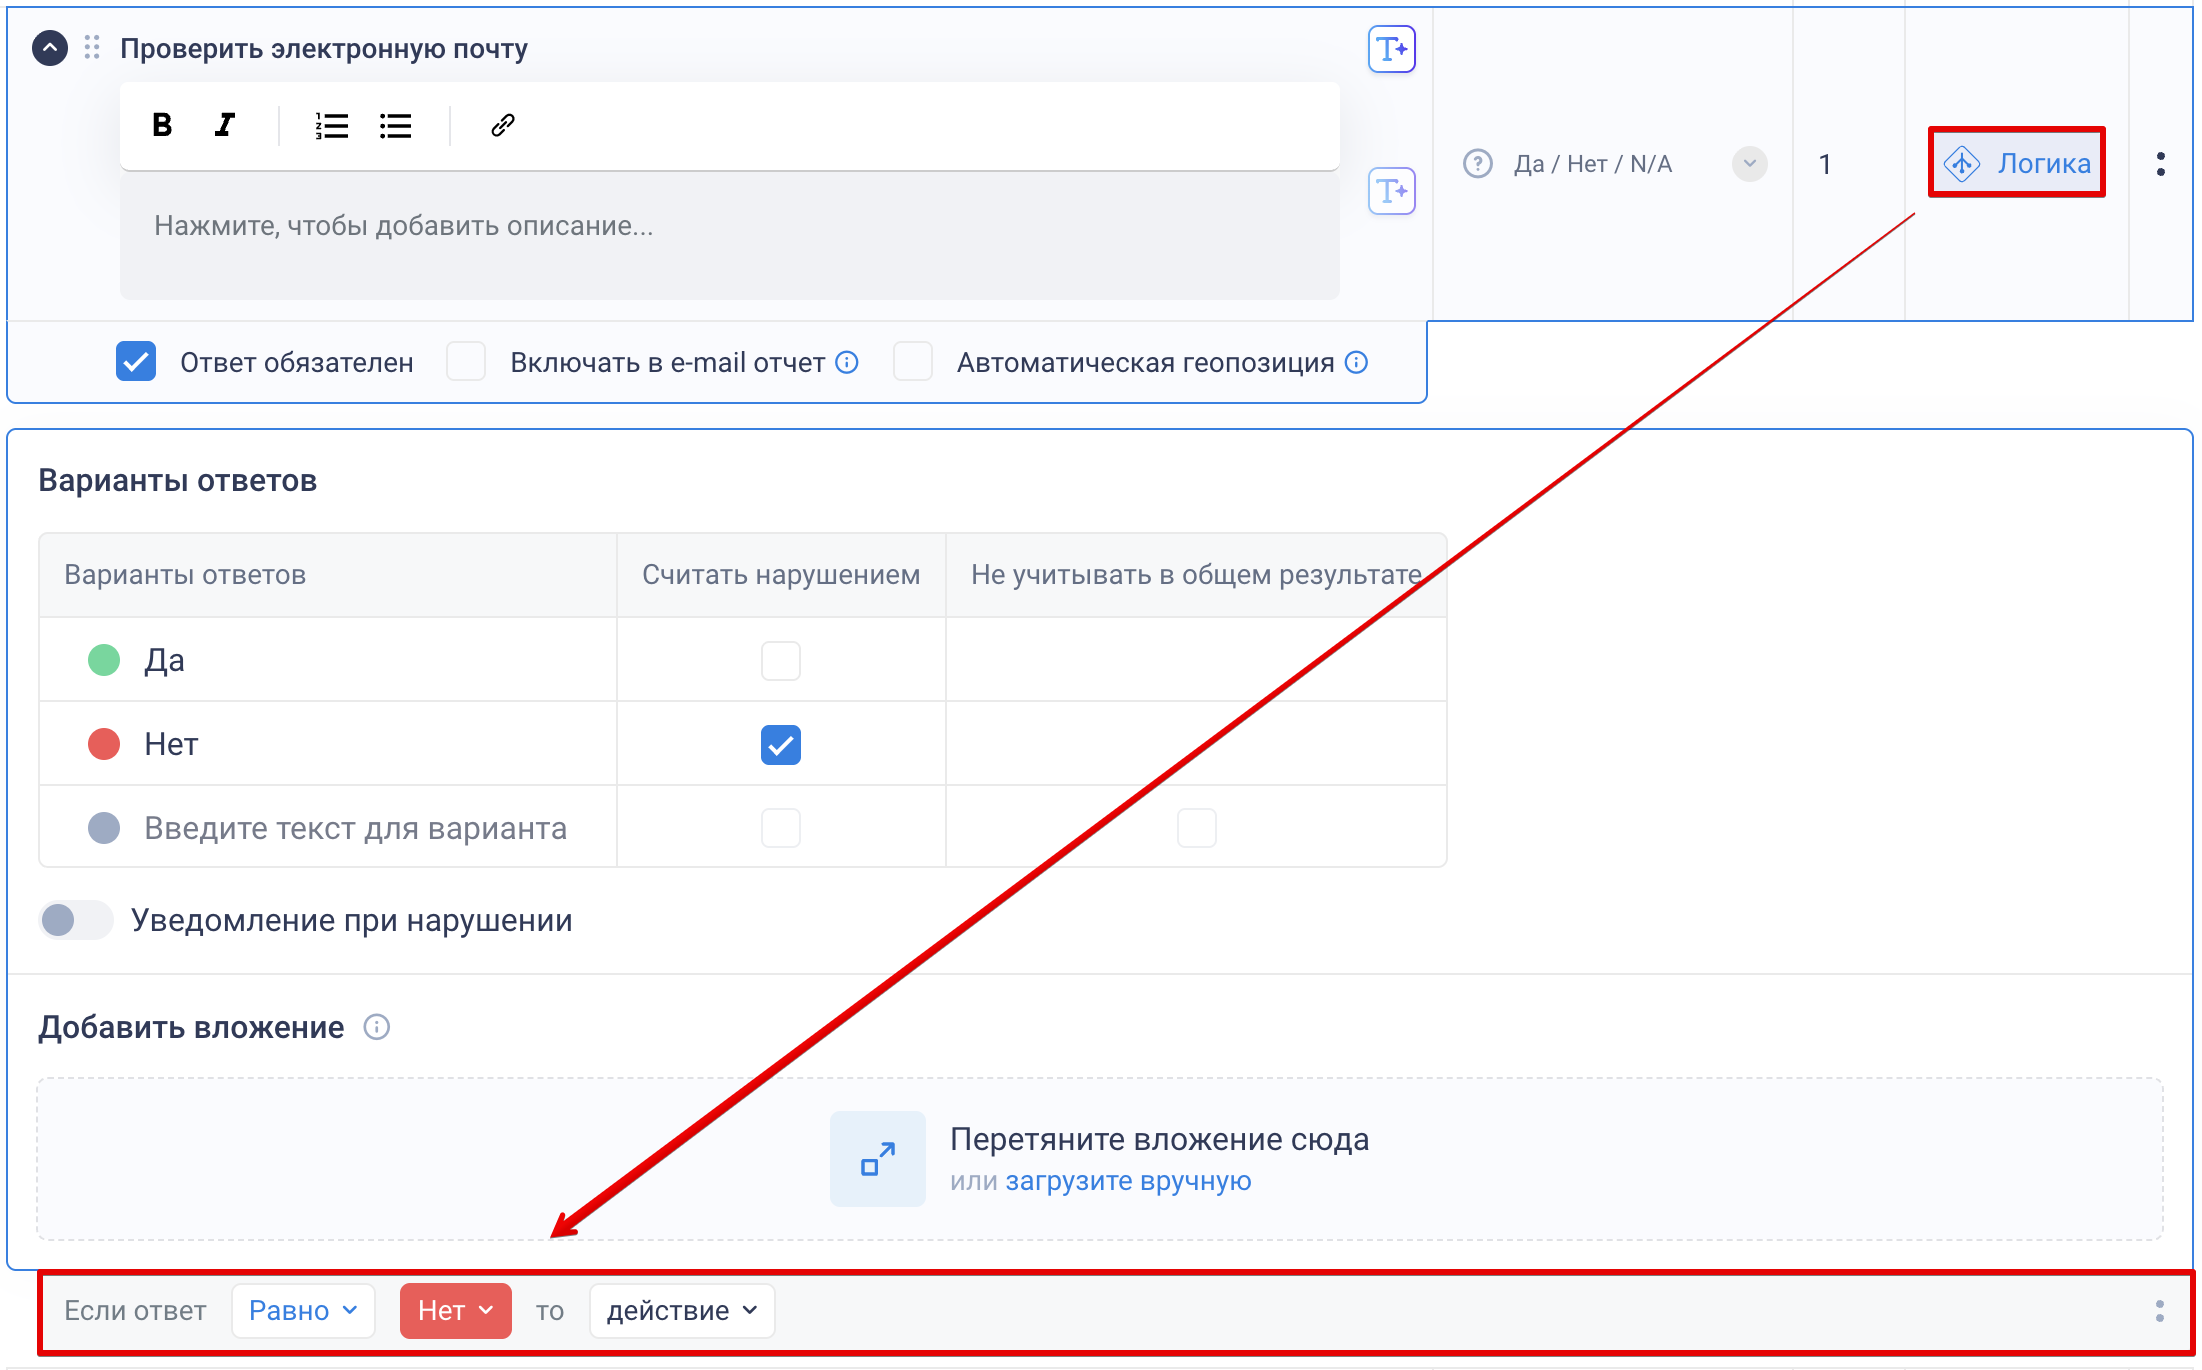Open three-dot menu beside Логика

coord(2160,164)
